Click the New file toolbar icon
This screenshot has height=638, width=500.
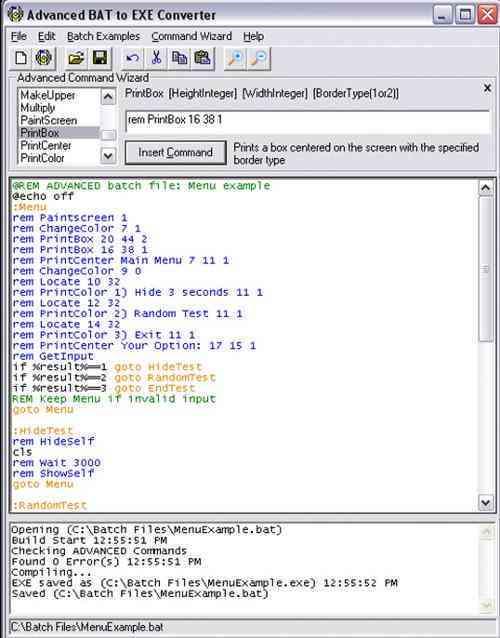point(21,58)
